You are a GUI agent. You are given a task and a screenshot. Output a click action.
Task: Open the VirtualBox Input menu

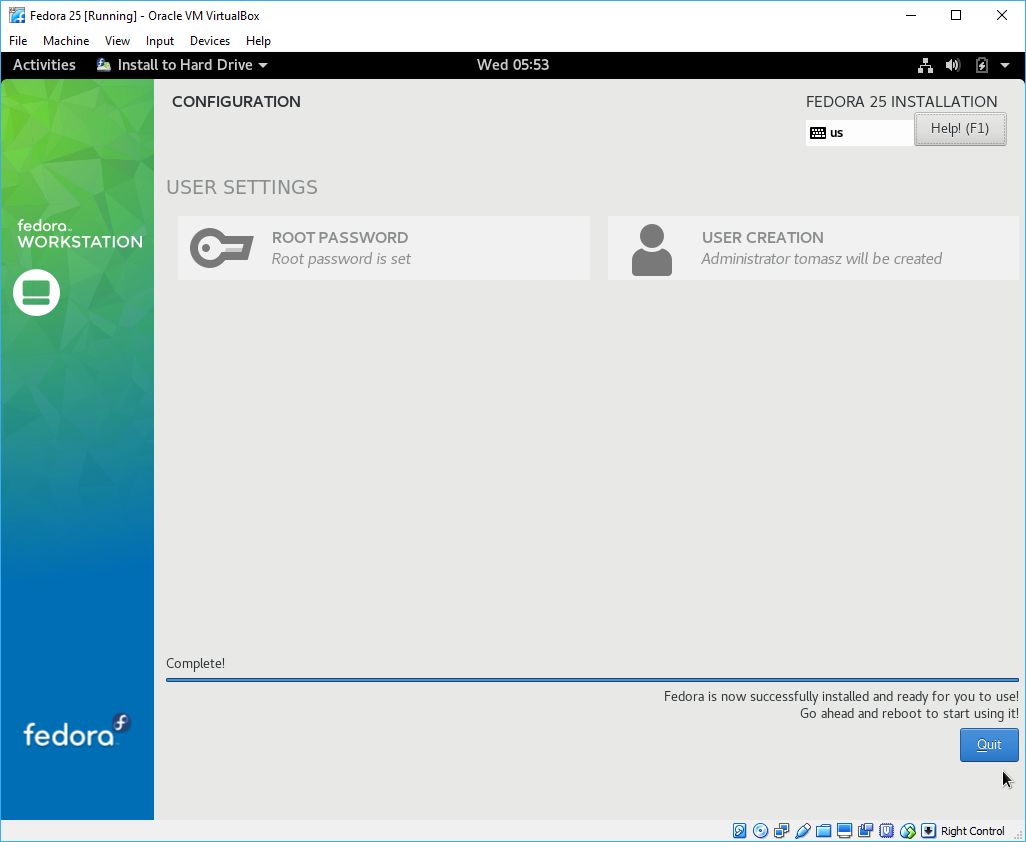[160, 41]
